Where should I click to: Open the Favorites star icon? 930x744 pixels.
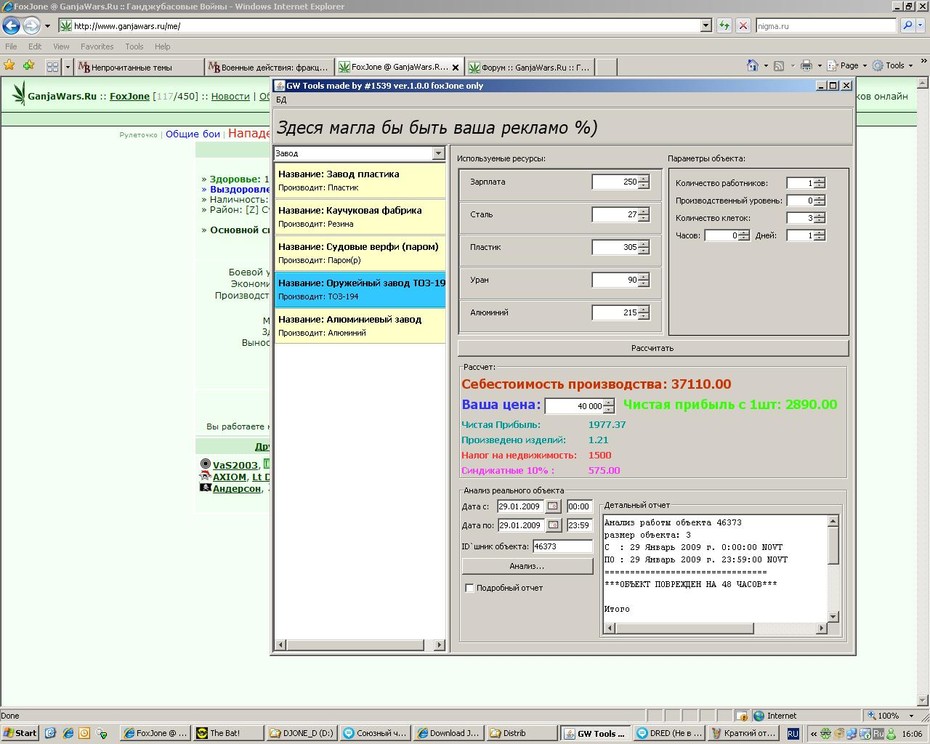[x=9, y=65]
